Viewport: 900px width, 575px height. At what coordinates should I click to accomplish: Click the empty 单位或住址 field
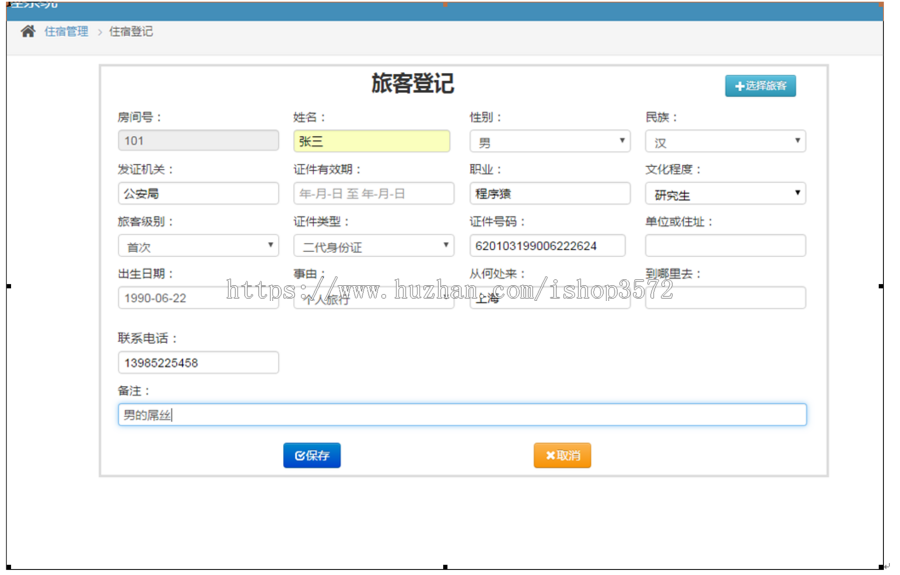726,246
